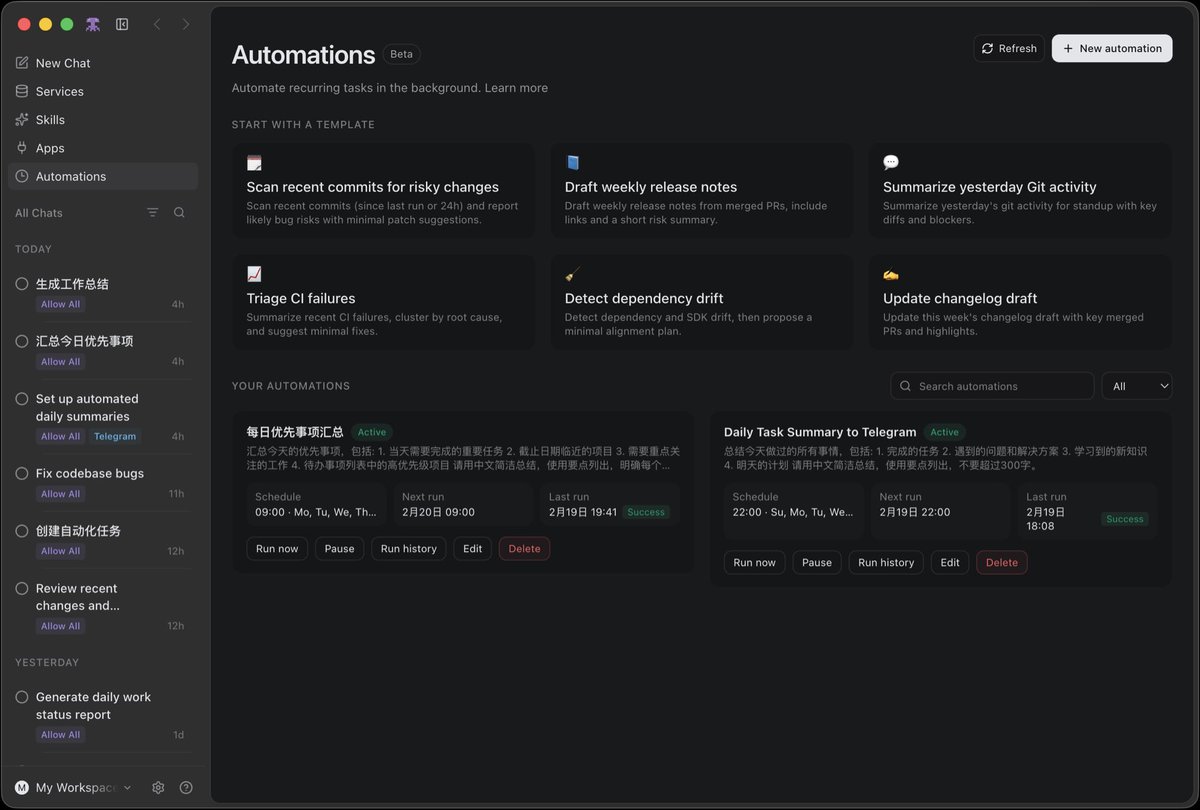Click the chart icon on Triage CI failures
Image resolution: width=1200 pixels, height=810 pixels.
[x=254, y=274]
